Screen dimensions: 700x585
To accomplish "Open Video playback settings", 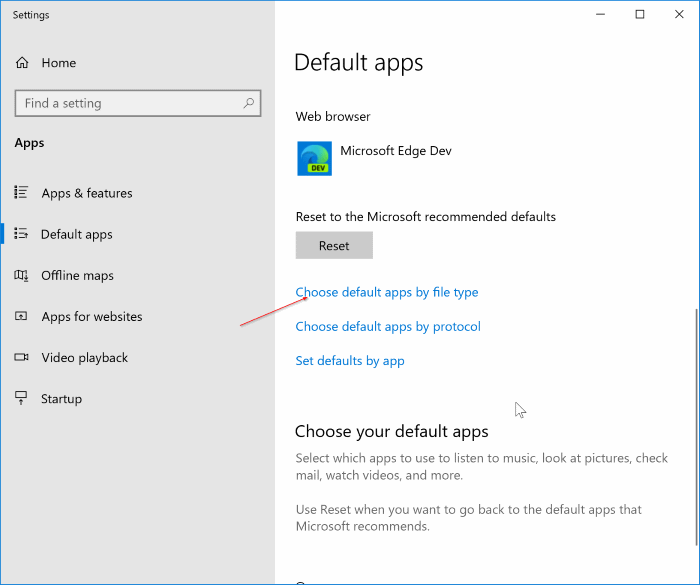I will click(84, 358).
